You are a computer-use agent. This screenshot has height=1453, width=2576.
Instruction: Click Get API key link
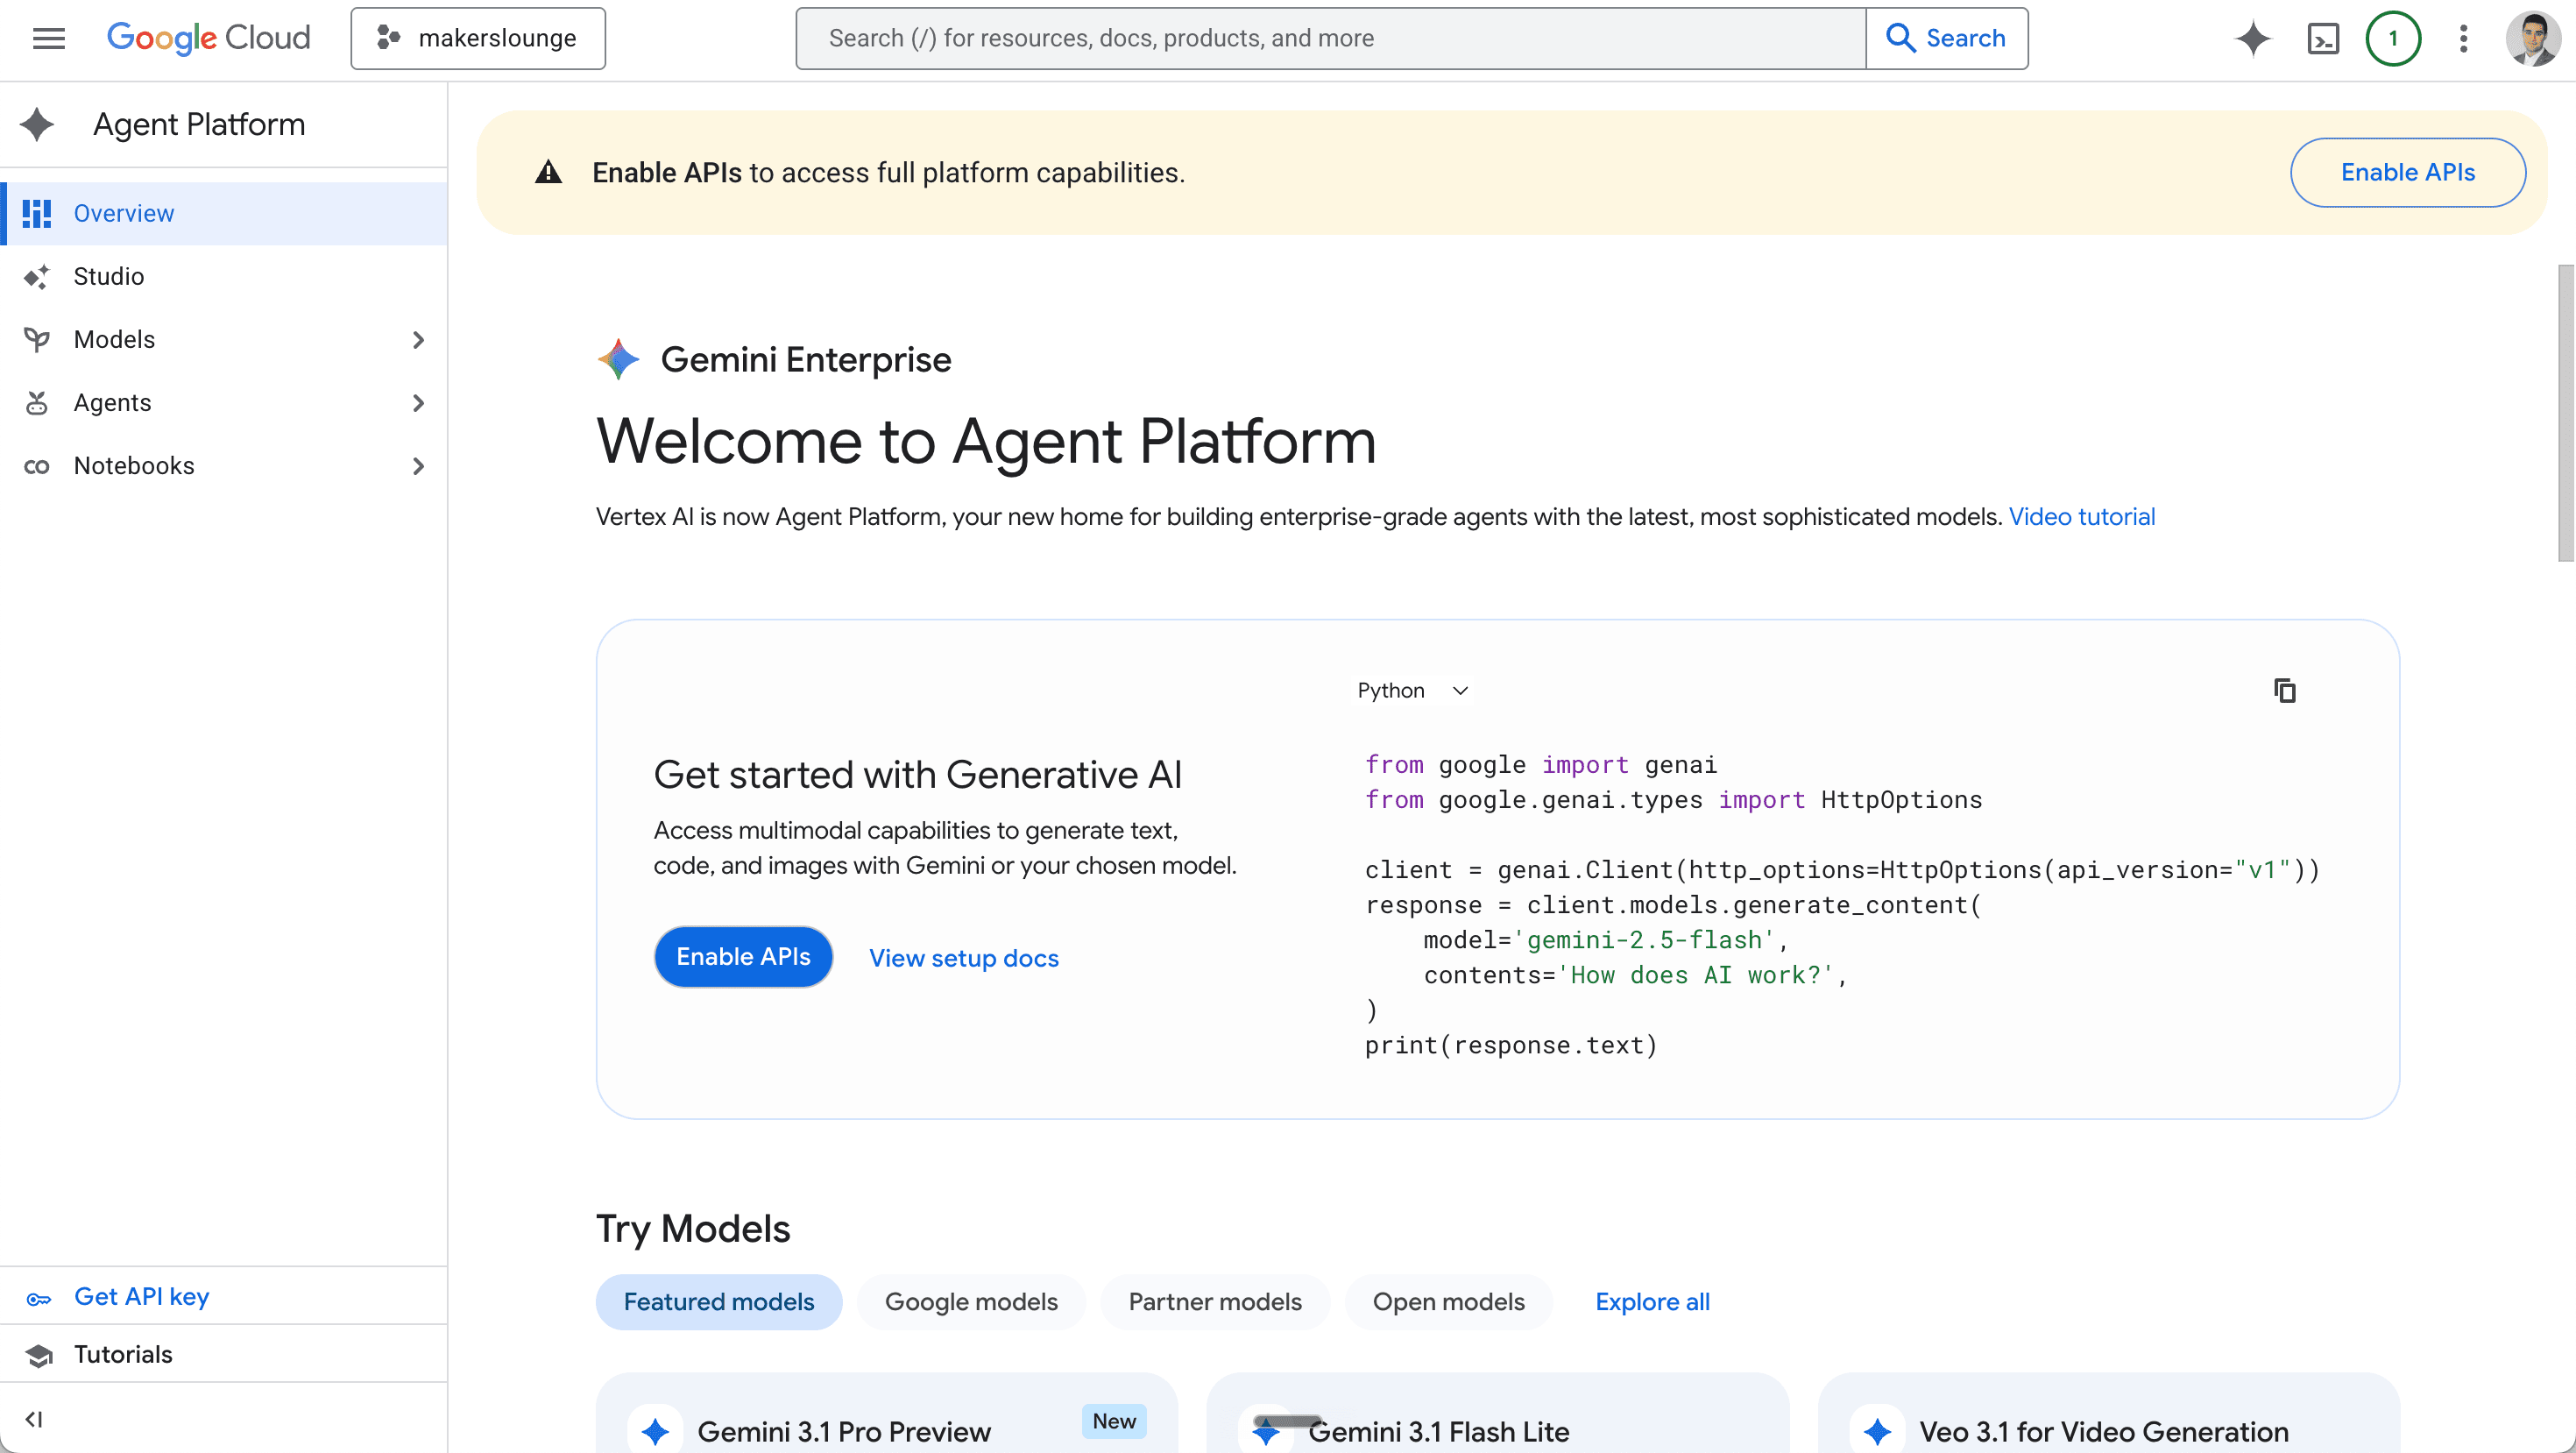[141, 1296]
